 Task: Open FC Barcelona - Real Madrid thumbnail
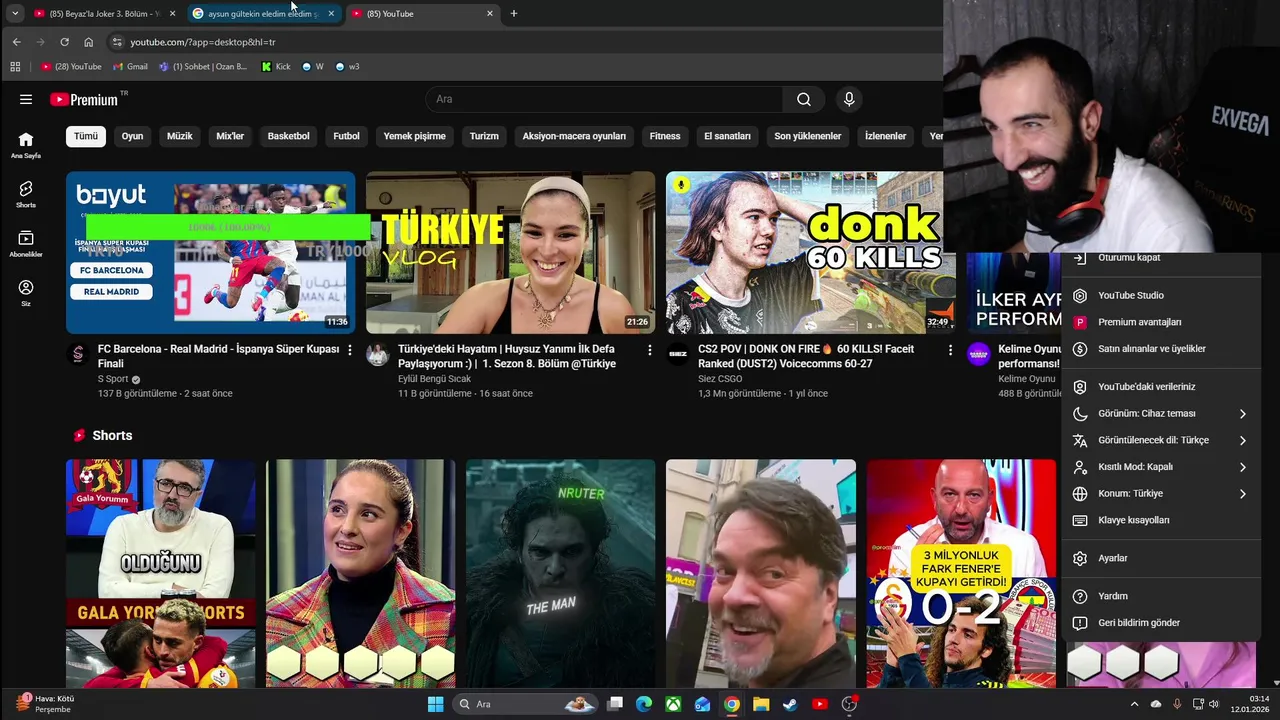[x=210, y=253]
